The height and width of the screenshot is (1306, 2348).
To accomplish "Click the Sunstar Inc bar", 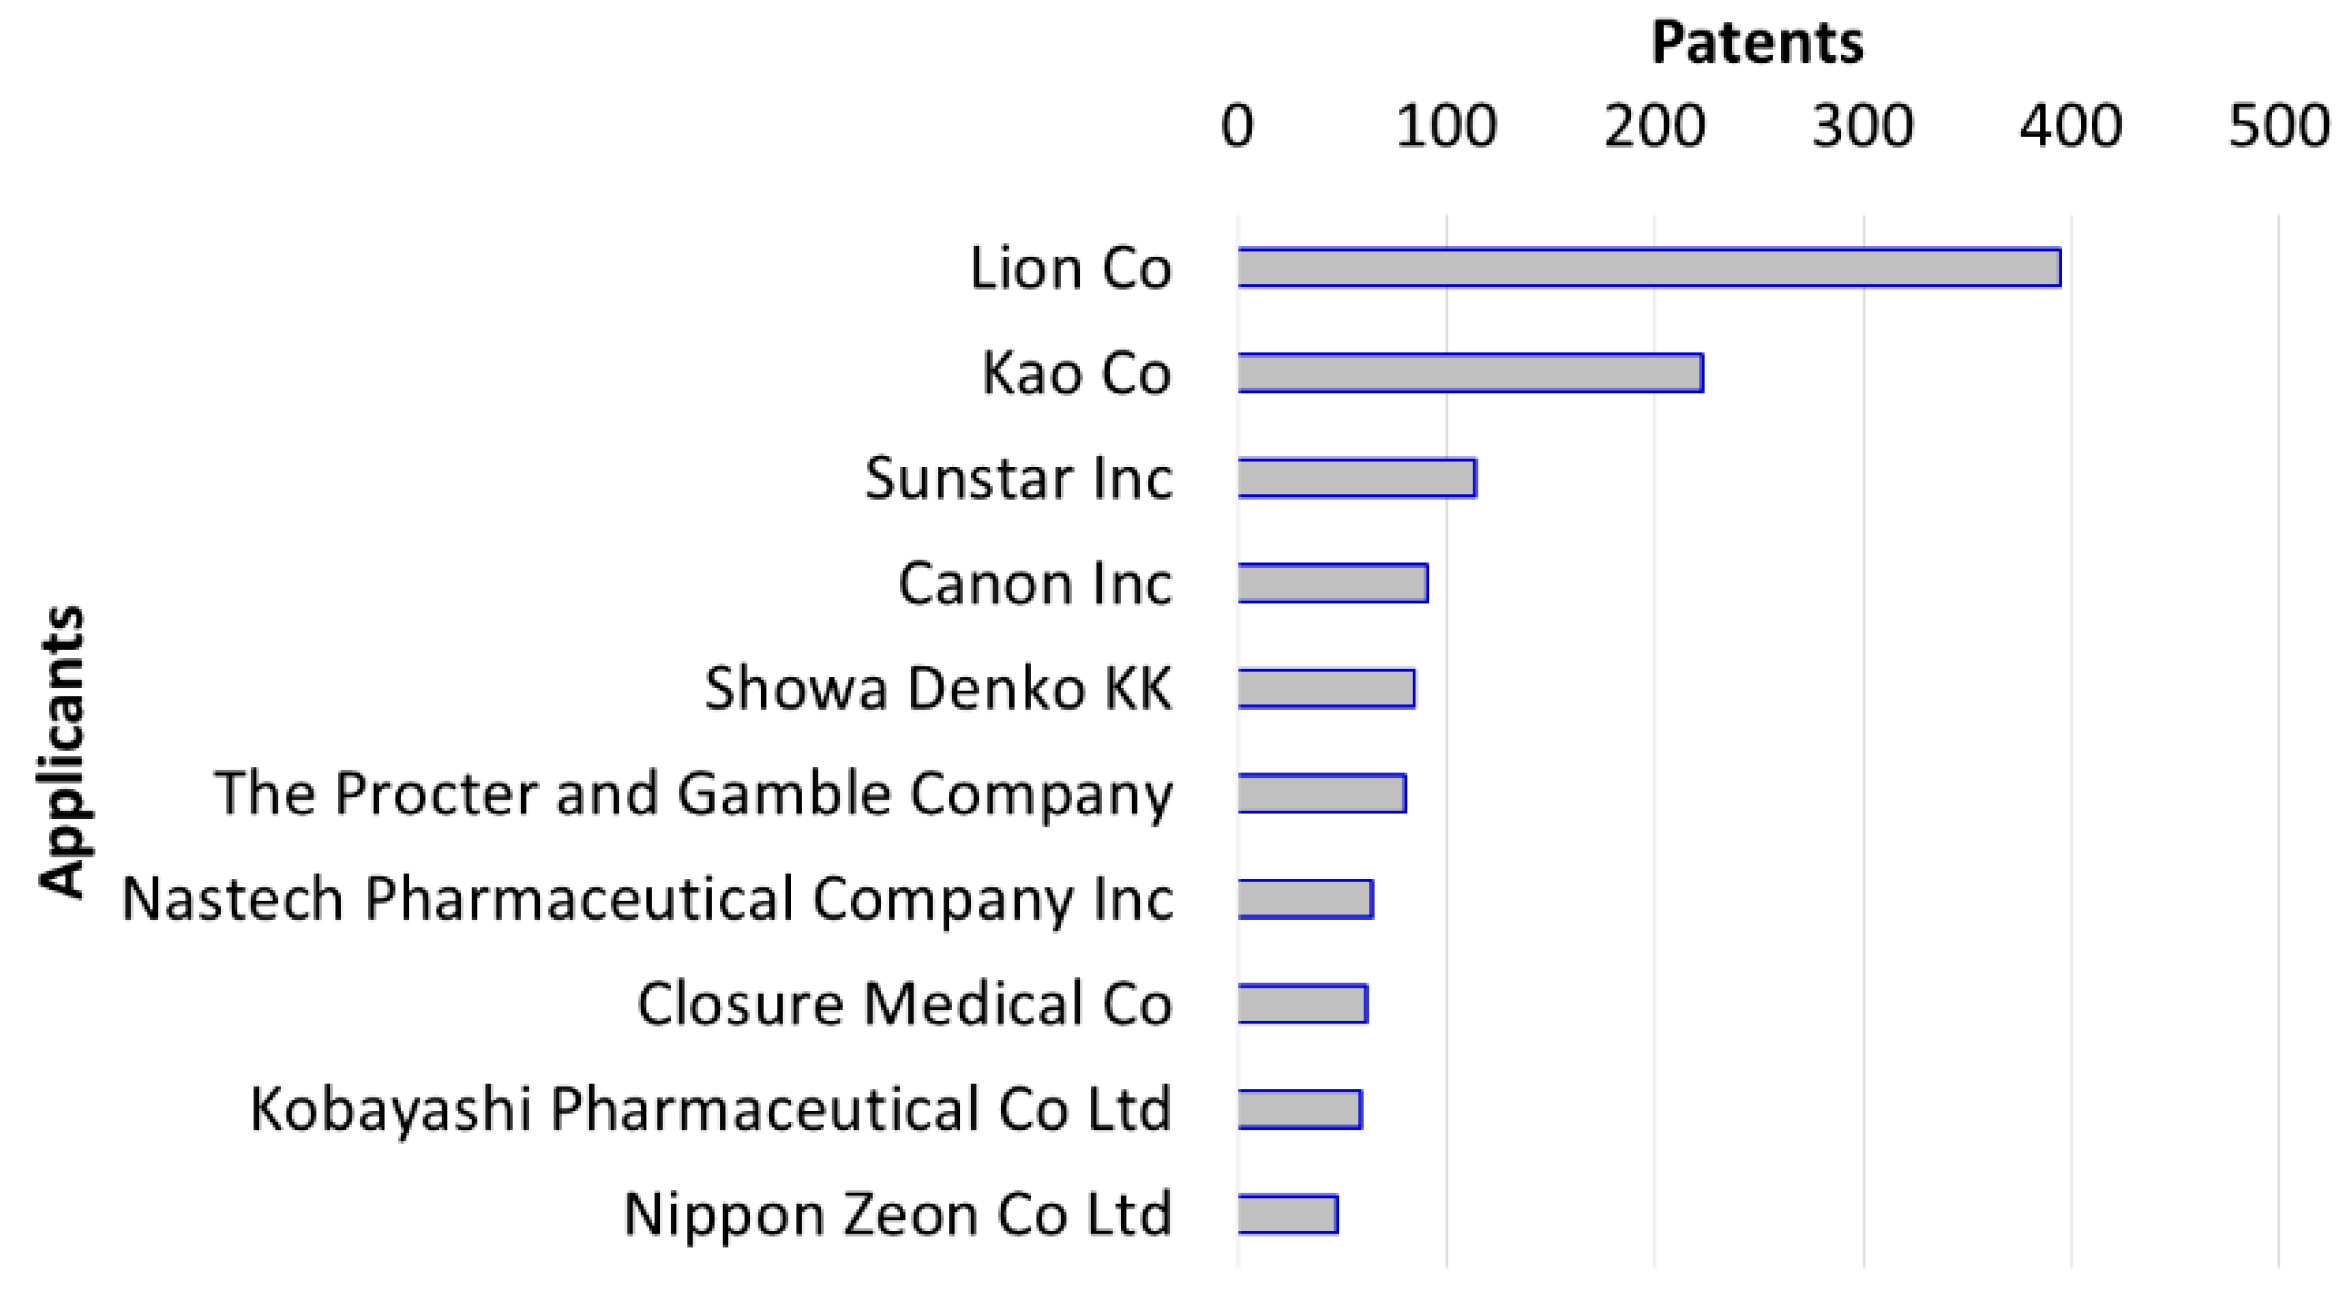I will (x=1356, y=478).
